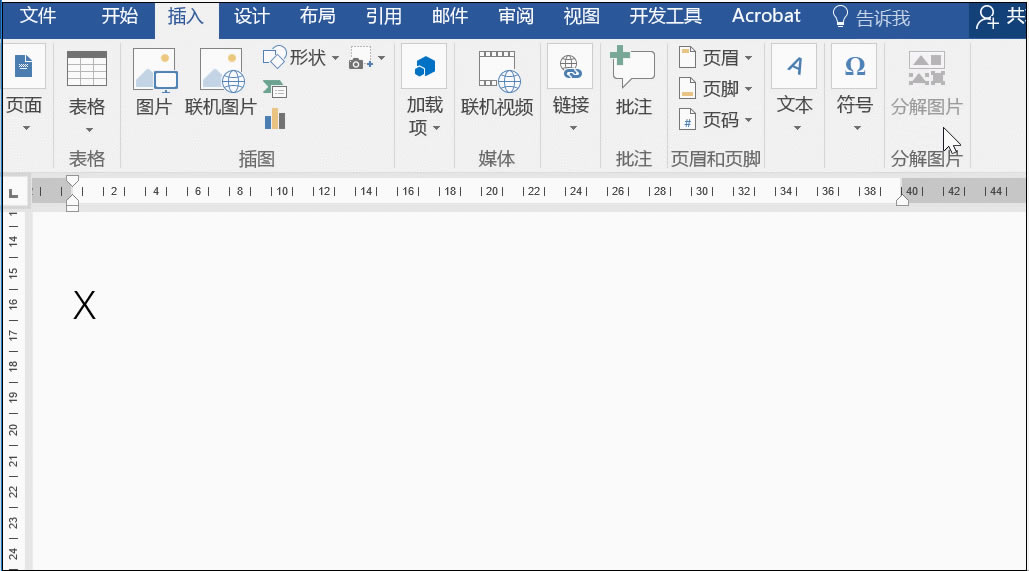Open the 页眉 dropdown arrow

[x=748, y=58]
